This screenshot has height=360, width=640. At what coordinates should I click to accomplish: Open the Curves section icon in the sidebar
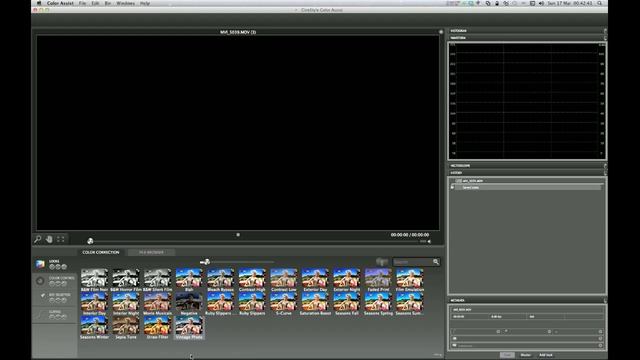pos(40,314)
